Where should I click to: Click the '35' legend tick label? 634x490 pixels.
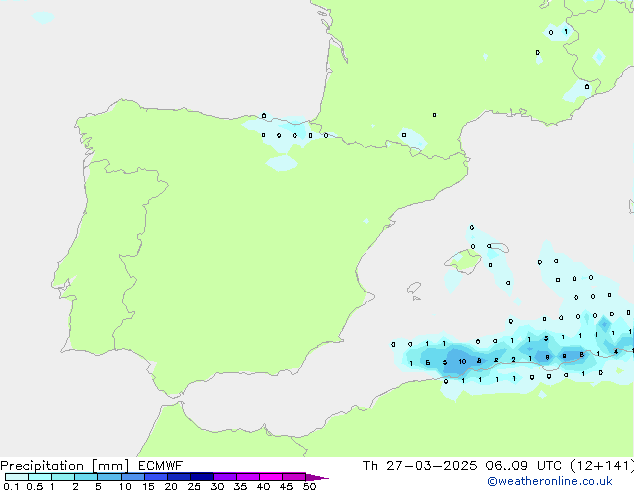[x=240, y=486]
